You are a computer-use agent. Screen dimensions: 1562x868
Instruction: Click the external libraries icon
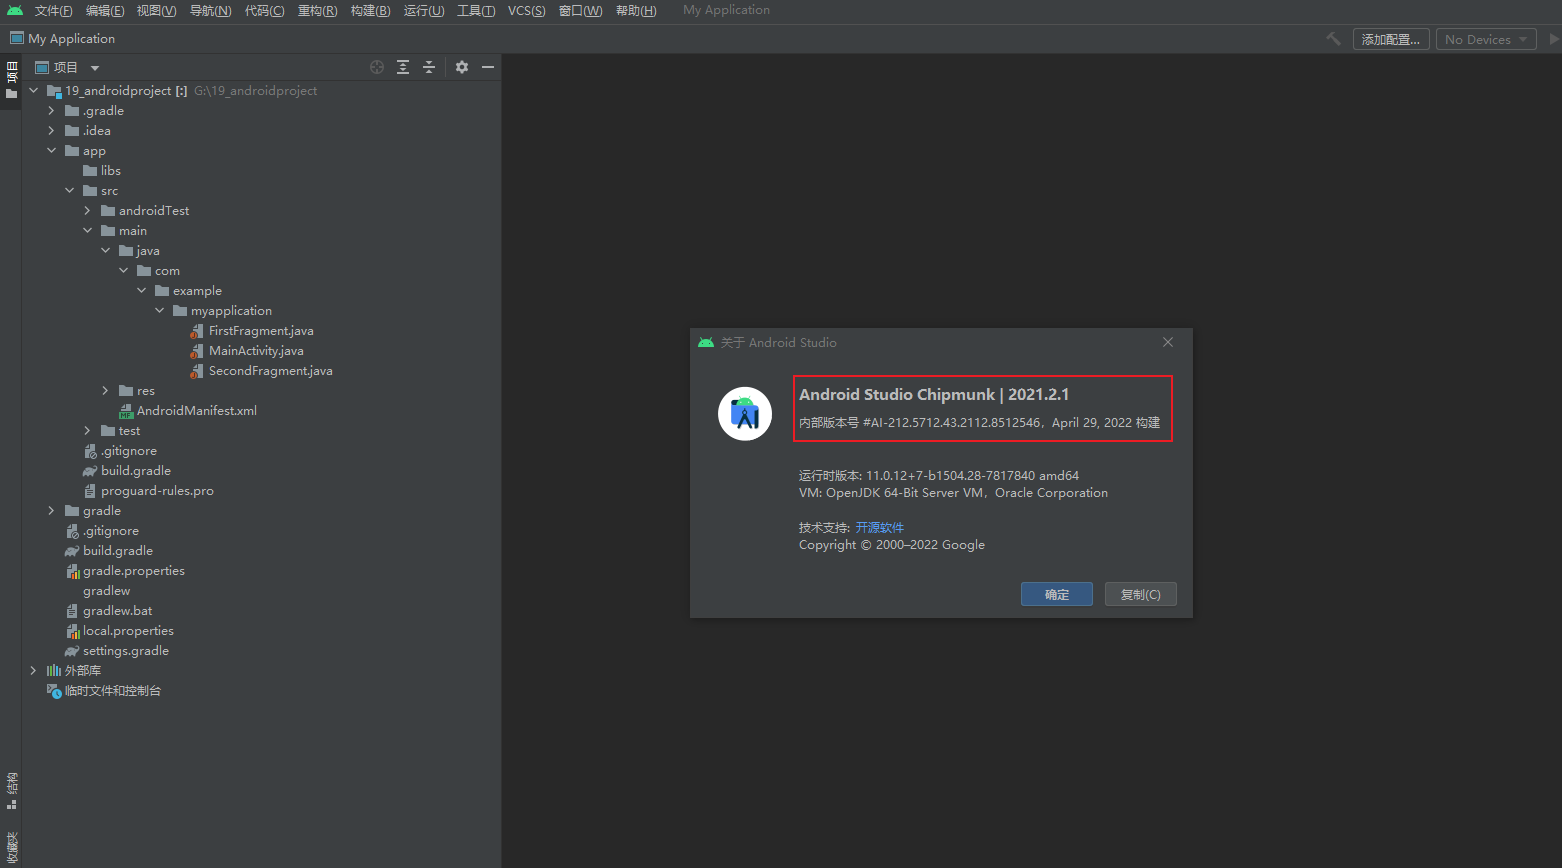54,671
